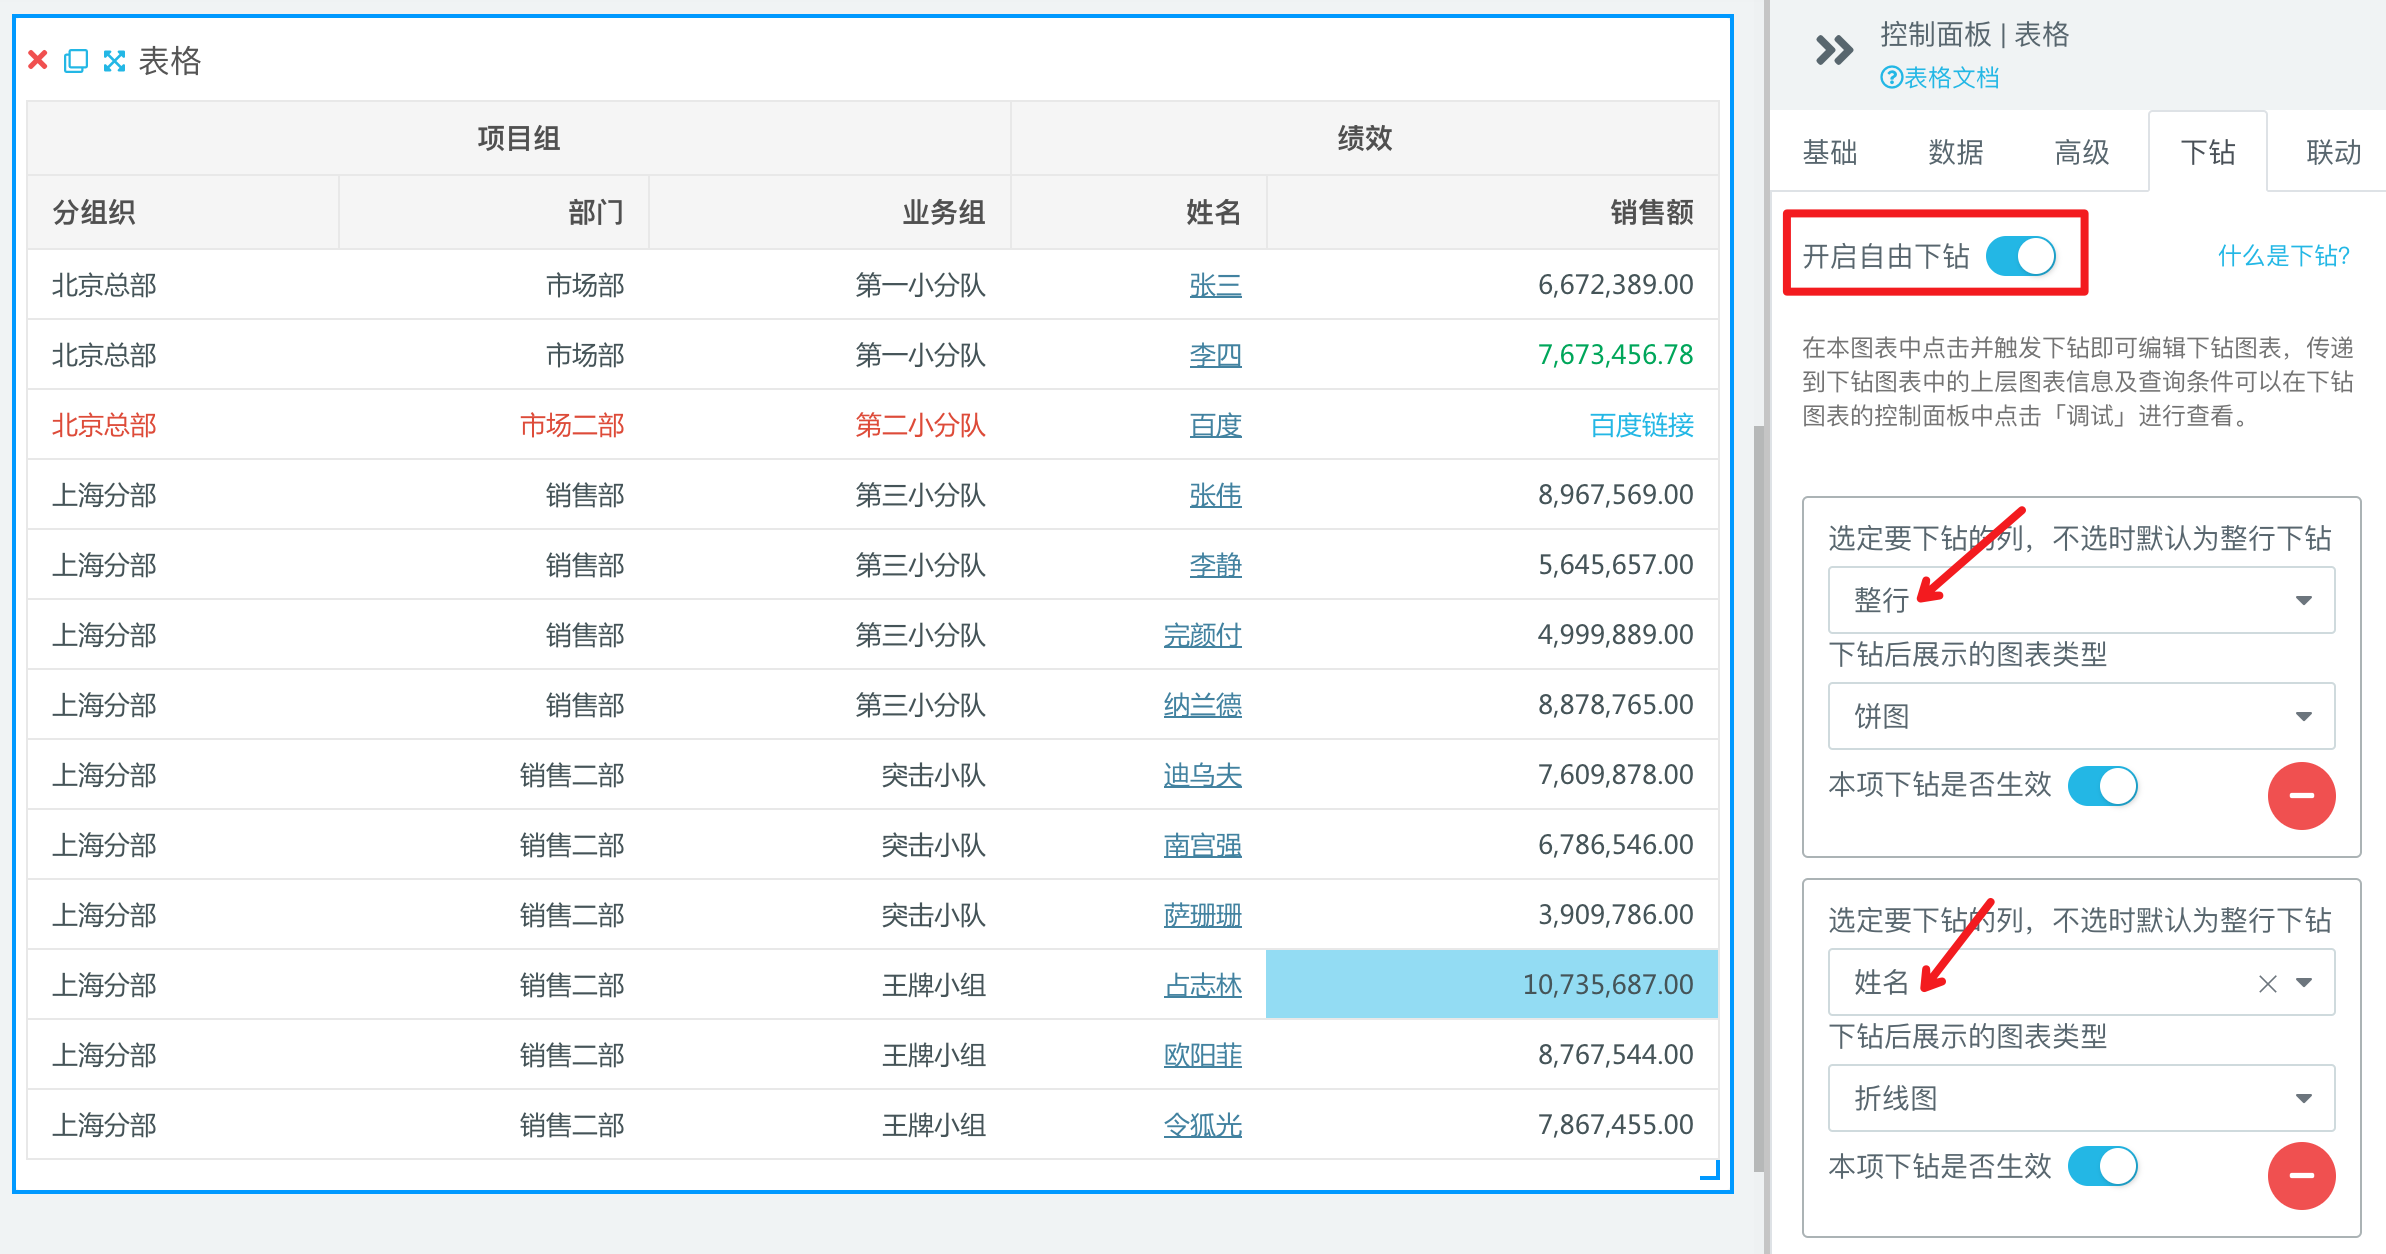Click the 张三 name link
The image size is (2386, 1254).
[x=1215, y=285]
